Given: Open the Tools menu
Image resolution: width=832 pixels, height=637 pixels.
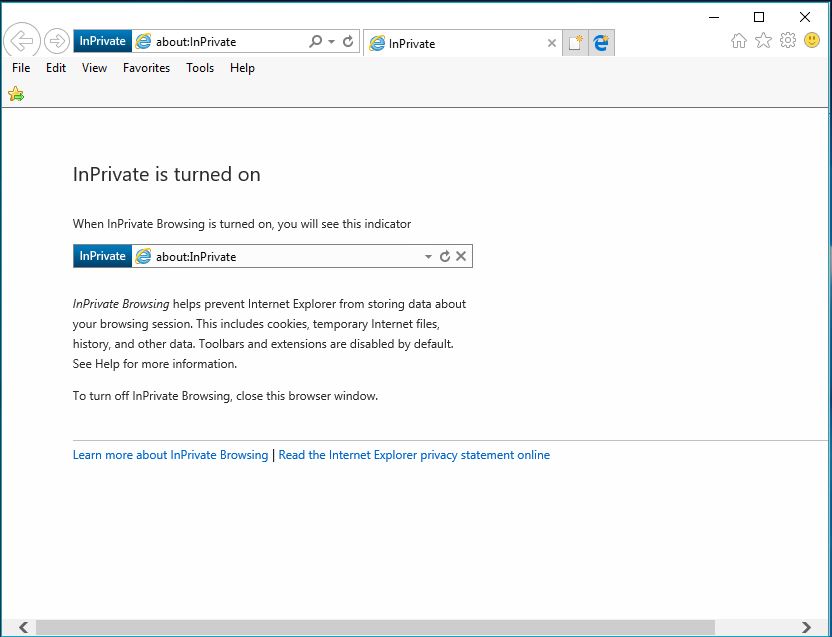Looking at the screenshot, I should click(x=200, y=68).
